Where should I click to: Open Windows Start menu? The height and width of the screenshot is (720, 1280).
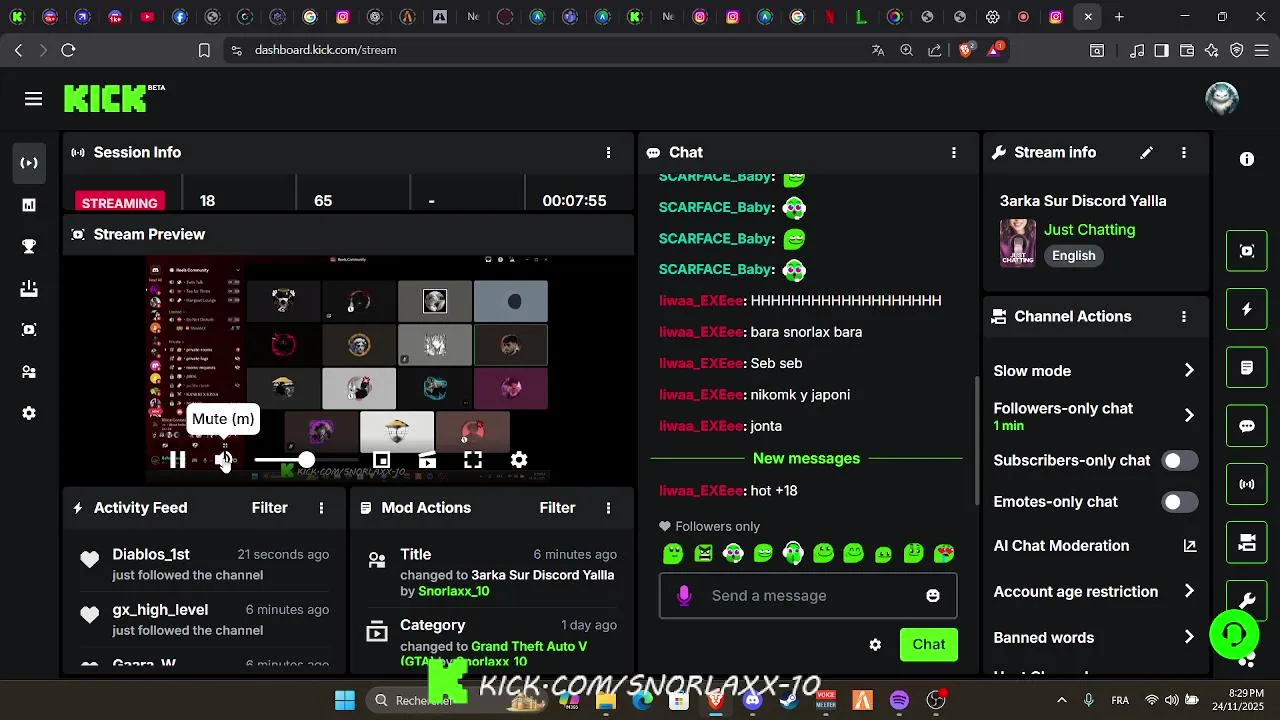pyautogui.click(x=344, y=700)
